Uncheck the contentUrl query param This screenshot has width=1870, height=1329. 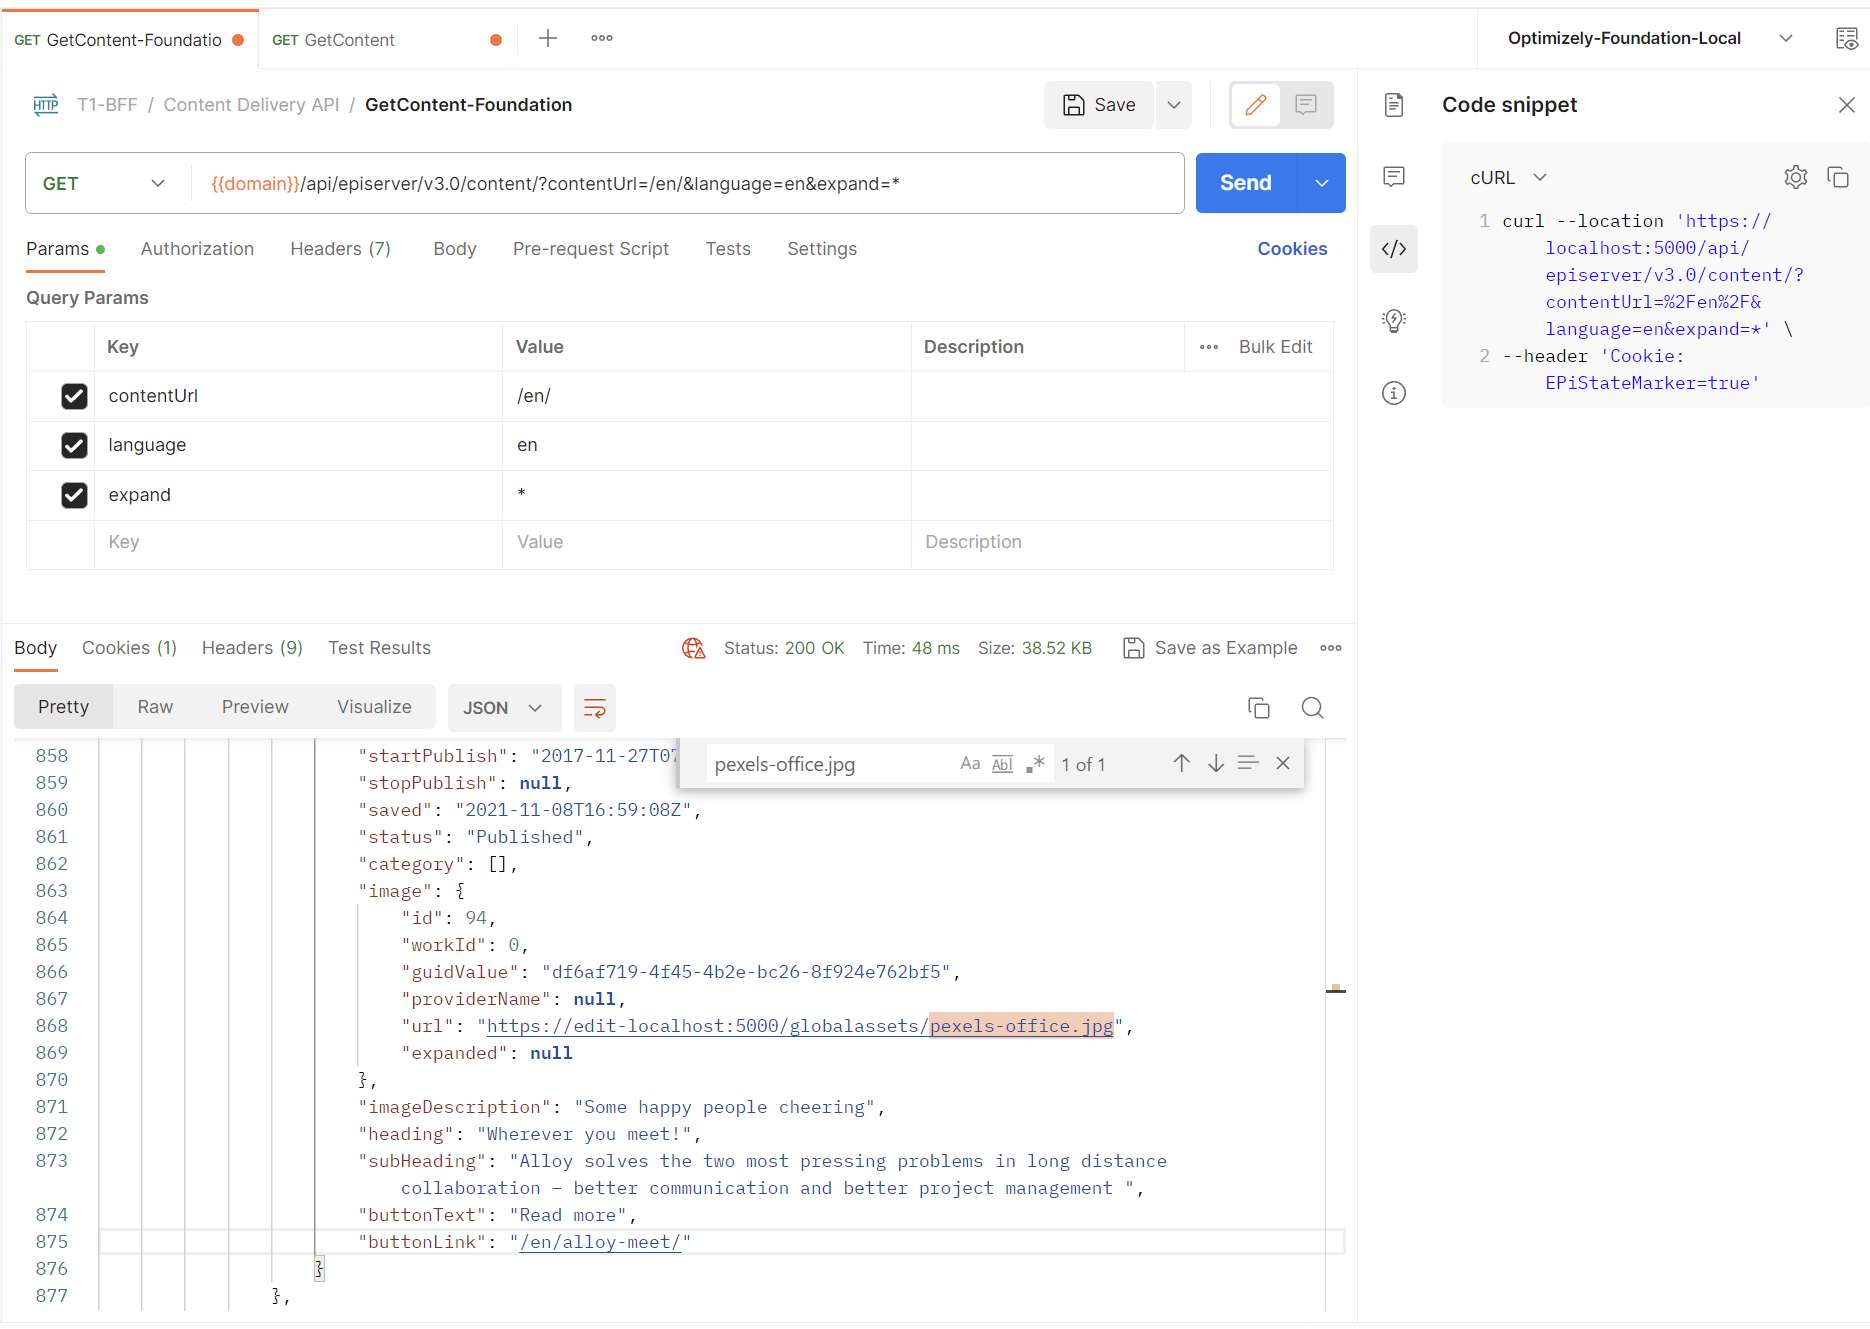pos(74,396)
